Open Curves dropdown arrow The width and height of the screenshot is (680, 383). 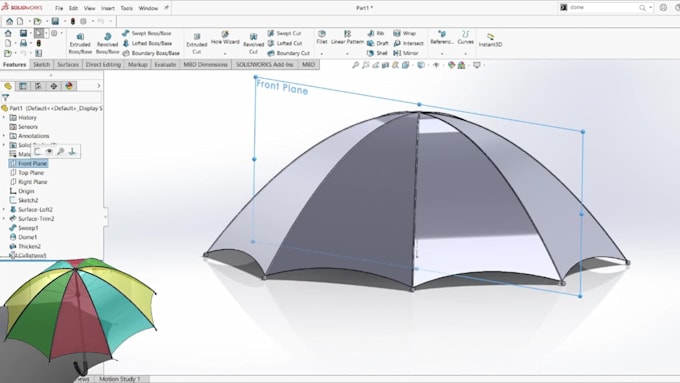[465, 54]
